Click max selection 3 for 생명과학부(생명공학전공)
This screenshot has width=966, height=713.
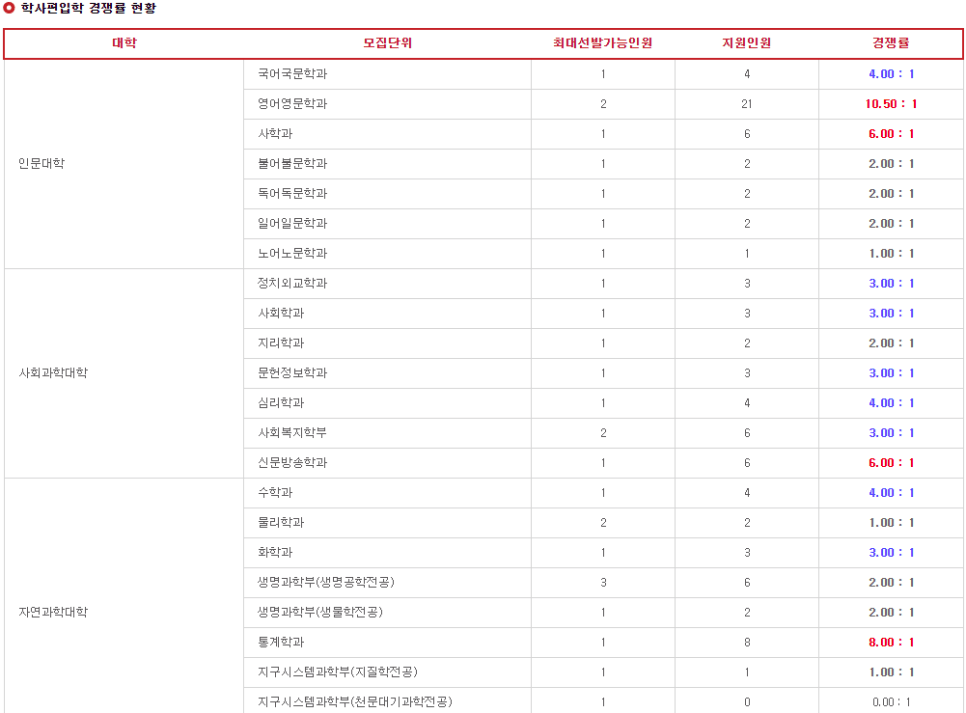point(603,582)
